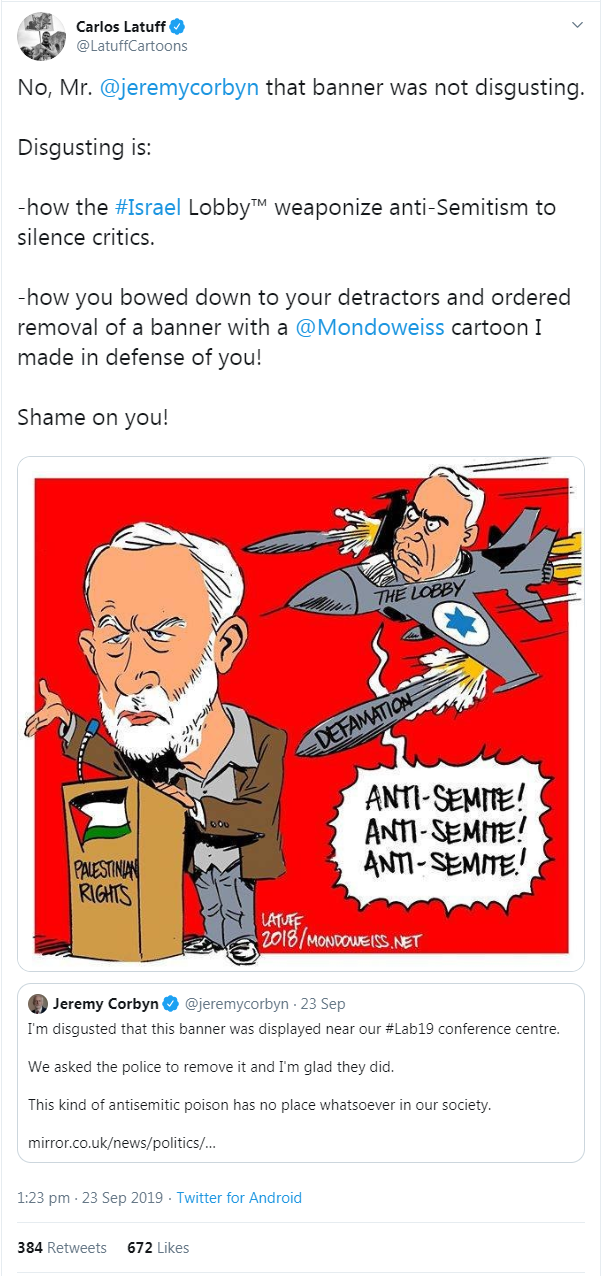Open the mirror.co.uk article link
Viewport: 603px width, 1276px height.
coord(123,1141)
